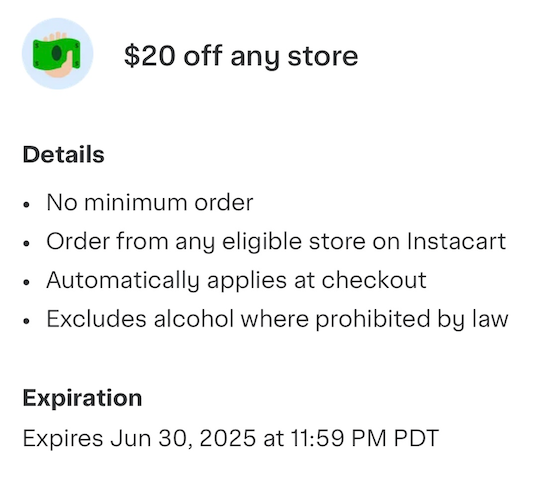Screen dimensions: 547x485
Task: Click the word 'Expires' in the expiration line
Action: 63,439
